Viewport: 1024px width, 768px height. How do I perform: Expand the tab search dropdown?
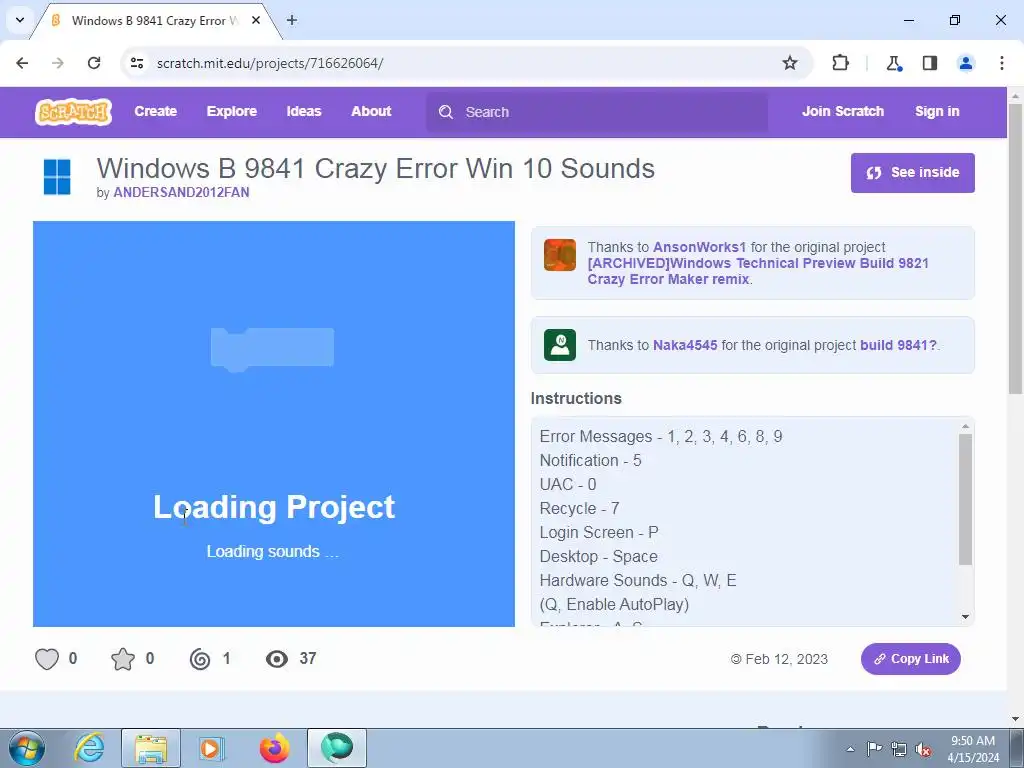(20, 20)
